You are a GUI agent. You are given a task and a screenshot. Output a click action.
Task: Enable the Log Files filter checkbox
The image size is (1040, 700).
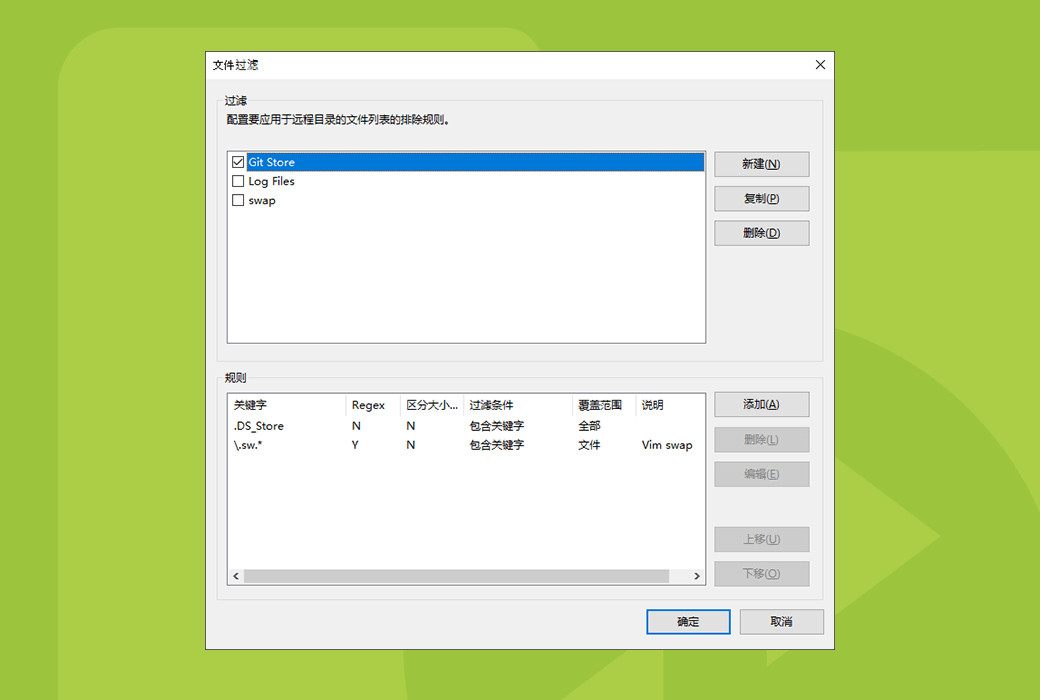238,181
